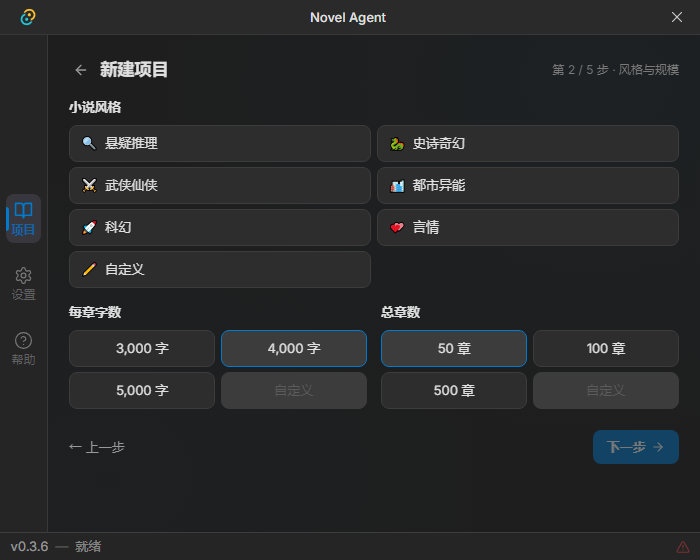Select the 悬疑推理 novel style
Viewport: 700px width, 560px height.
(x=220, y=143)
